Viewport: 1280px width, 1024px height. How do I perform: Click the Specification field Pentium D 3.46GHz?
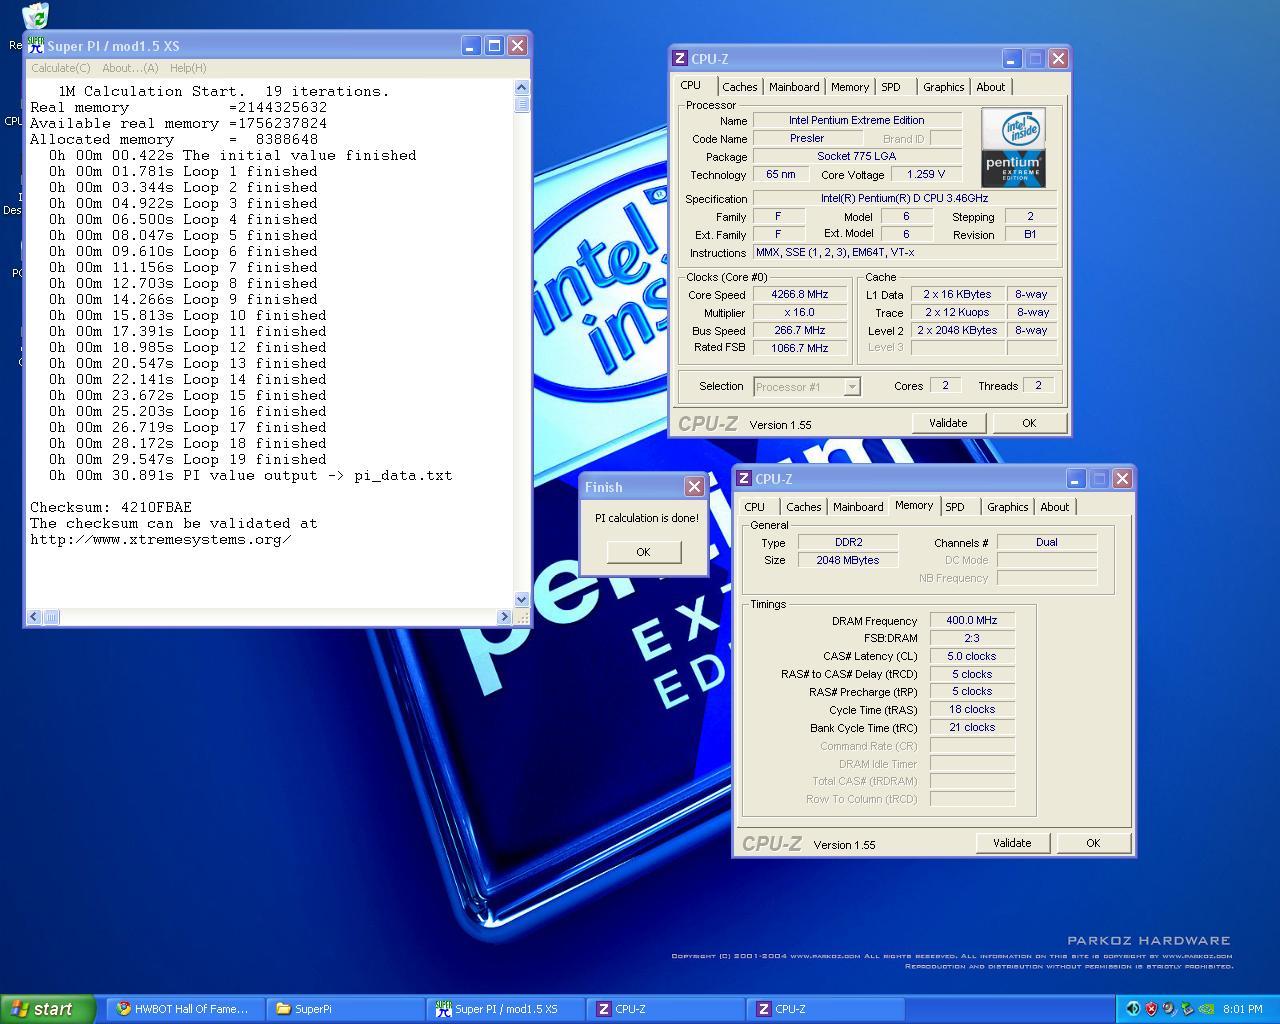click(x=904, y=198)
